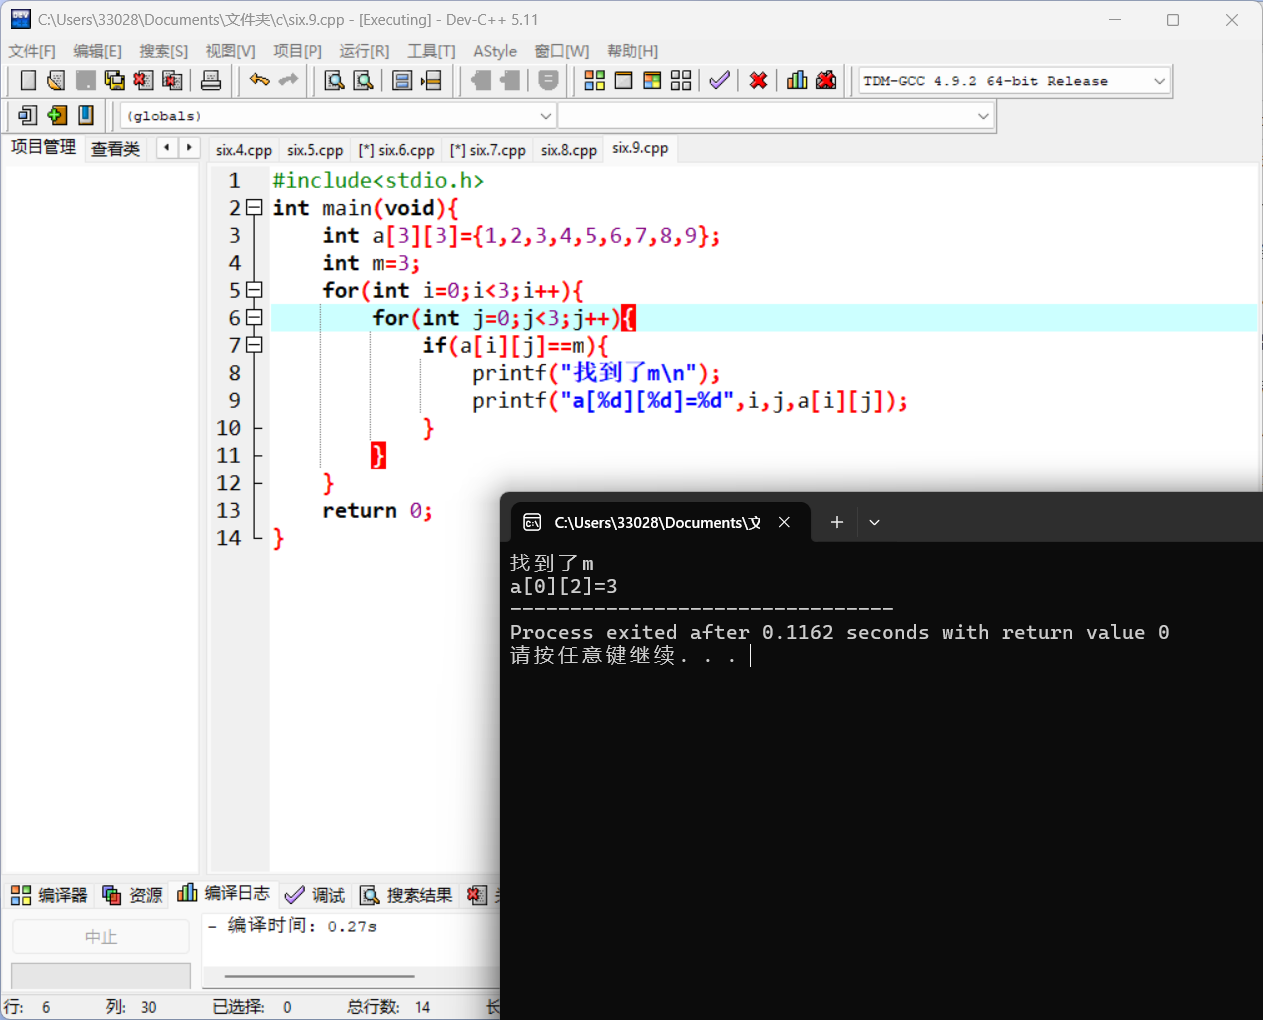This screenshot has height=1020, width=1263.
Task: Click the Close All files toolbar icon
Action: pyautogui.click(x=172, y=80)
